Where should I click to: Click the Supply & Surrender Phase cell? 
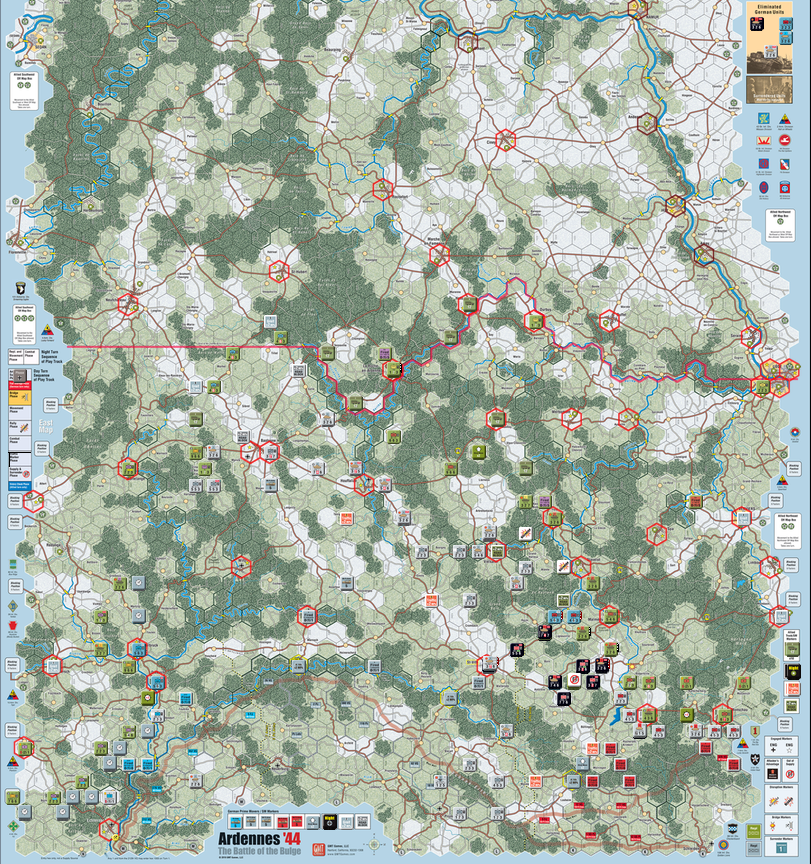20,474
